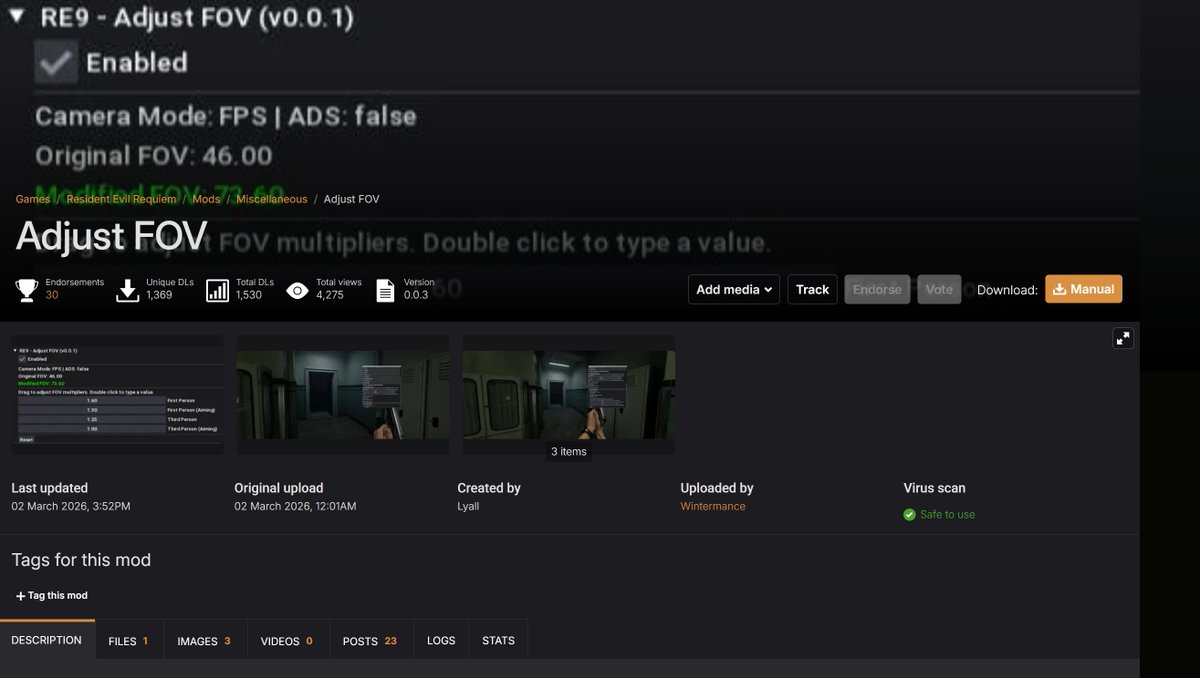Viewport: 1200px width, 678px height.
Task: Click the Manual download button
Action: (1084, 289)
